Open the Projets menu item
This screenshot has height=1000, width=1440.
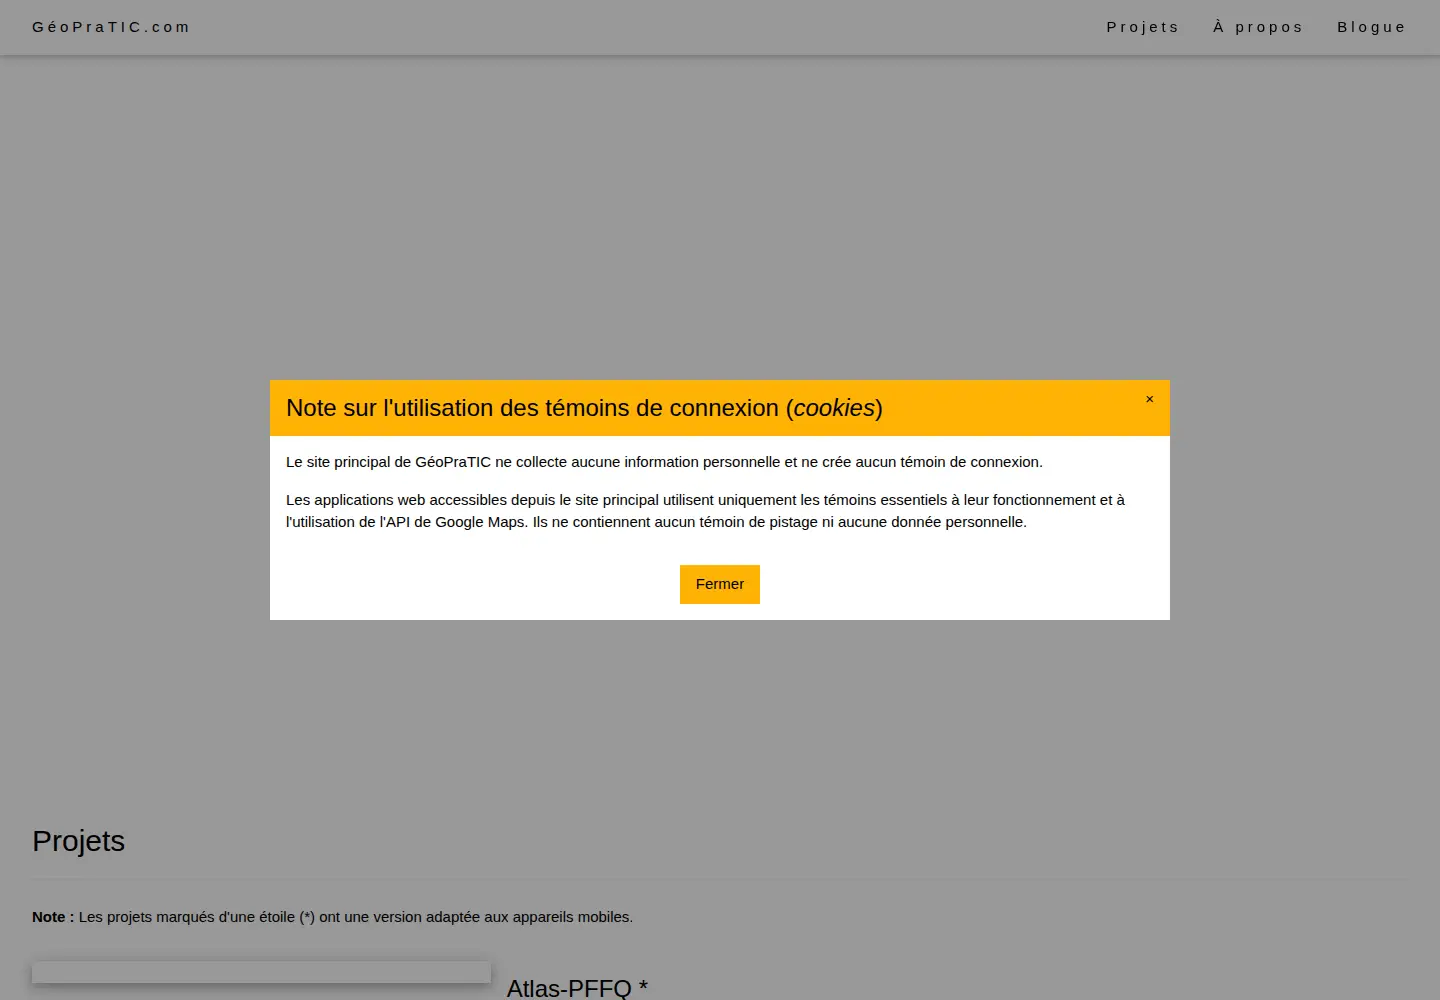[1143, 27]
